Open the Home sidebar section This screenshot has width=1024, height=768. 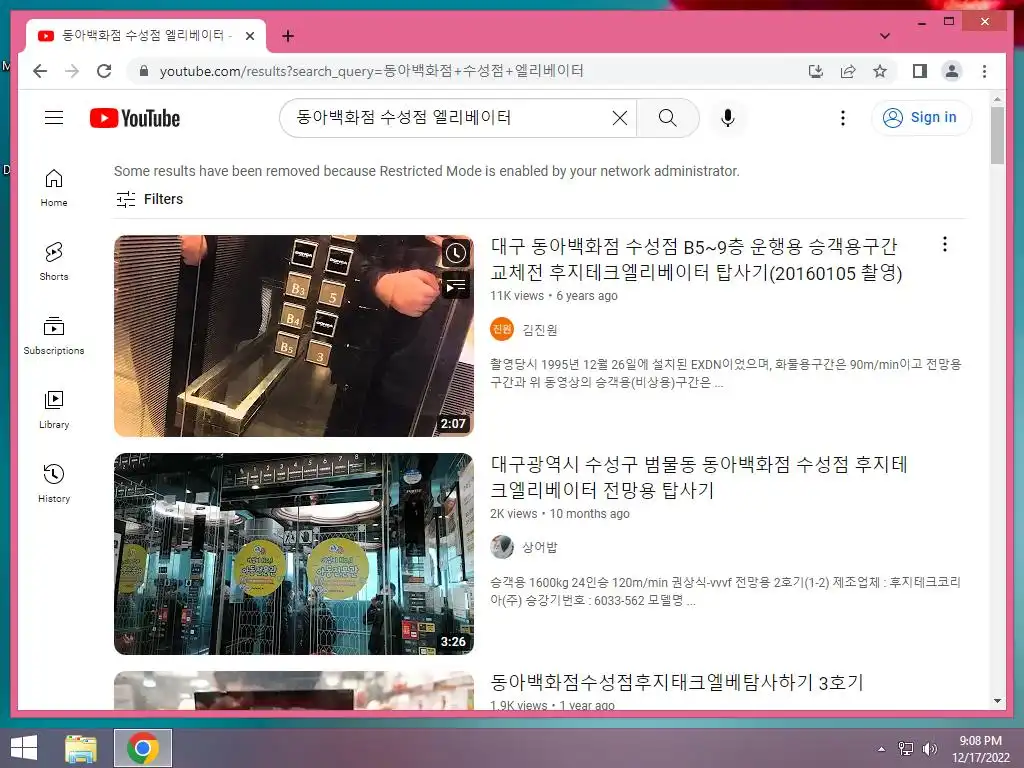tap(54, 188)
